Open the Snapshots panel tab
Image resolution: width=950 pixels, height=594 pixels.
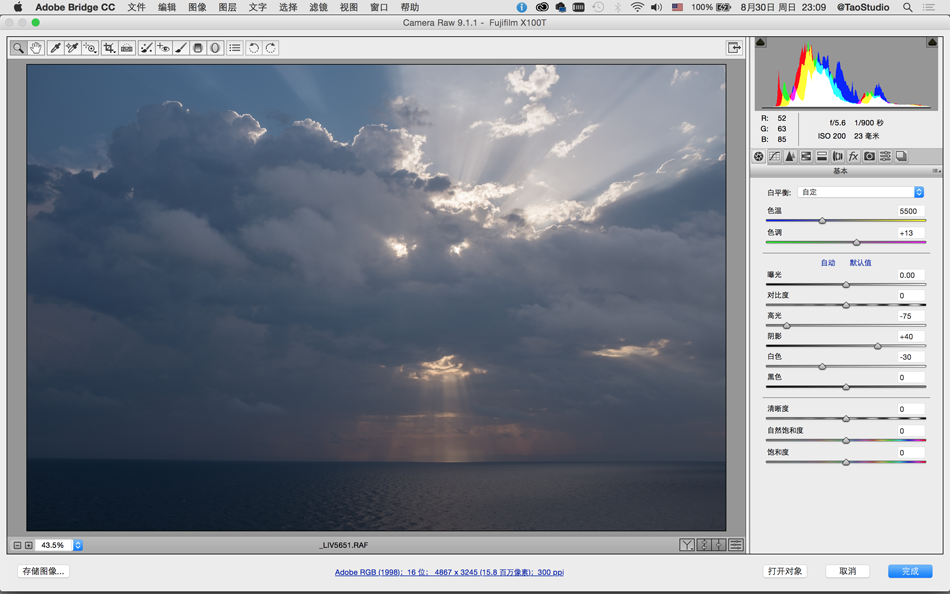[902, 156]
